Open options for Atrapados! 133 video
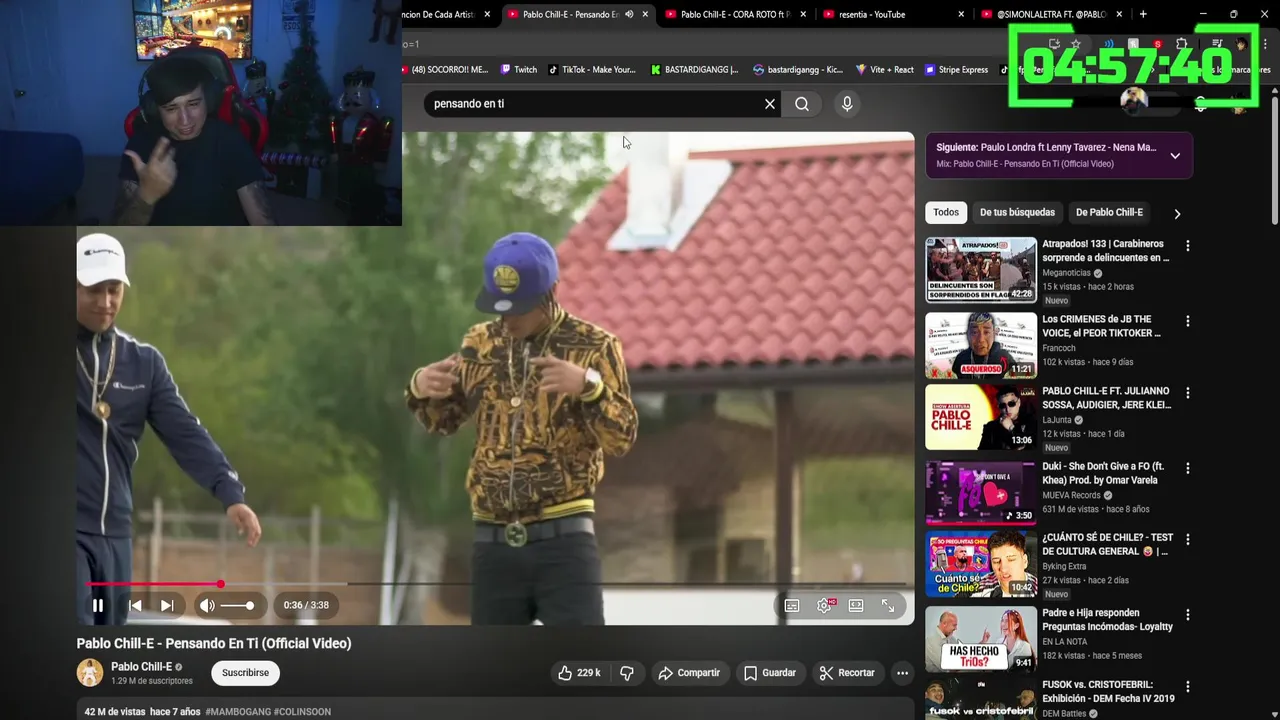Screen dimensions: 1280x720 (x=1187, y=246)
